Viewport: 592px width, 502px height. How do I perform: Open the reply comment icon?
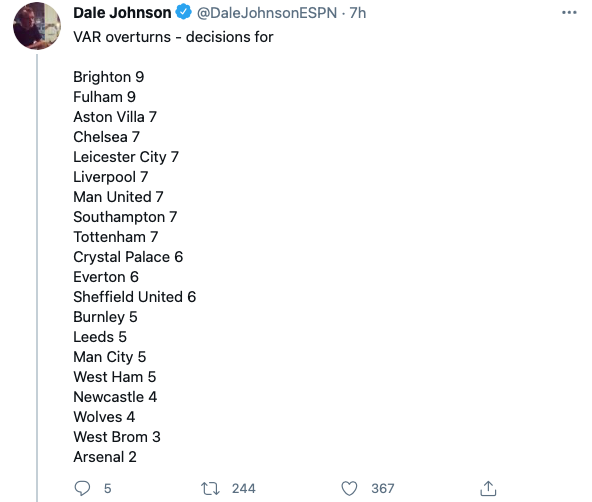pos(82,488)
